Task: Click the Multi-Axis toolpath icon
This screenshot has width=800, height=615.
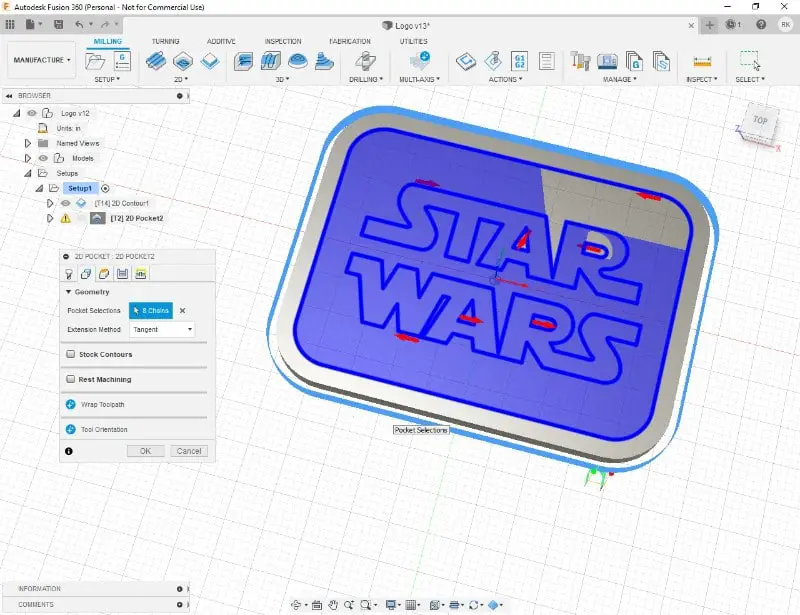Action: coord(420,61)
